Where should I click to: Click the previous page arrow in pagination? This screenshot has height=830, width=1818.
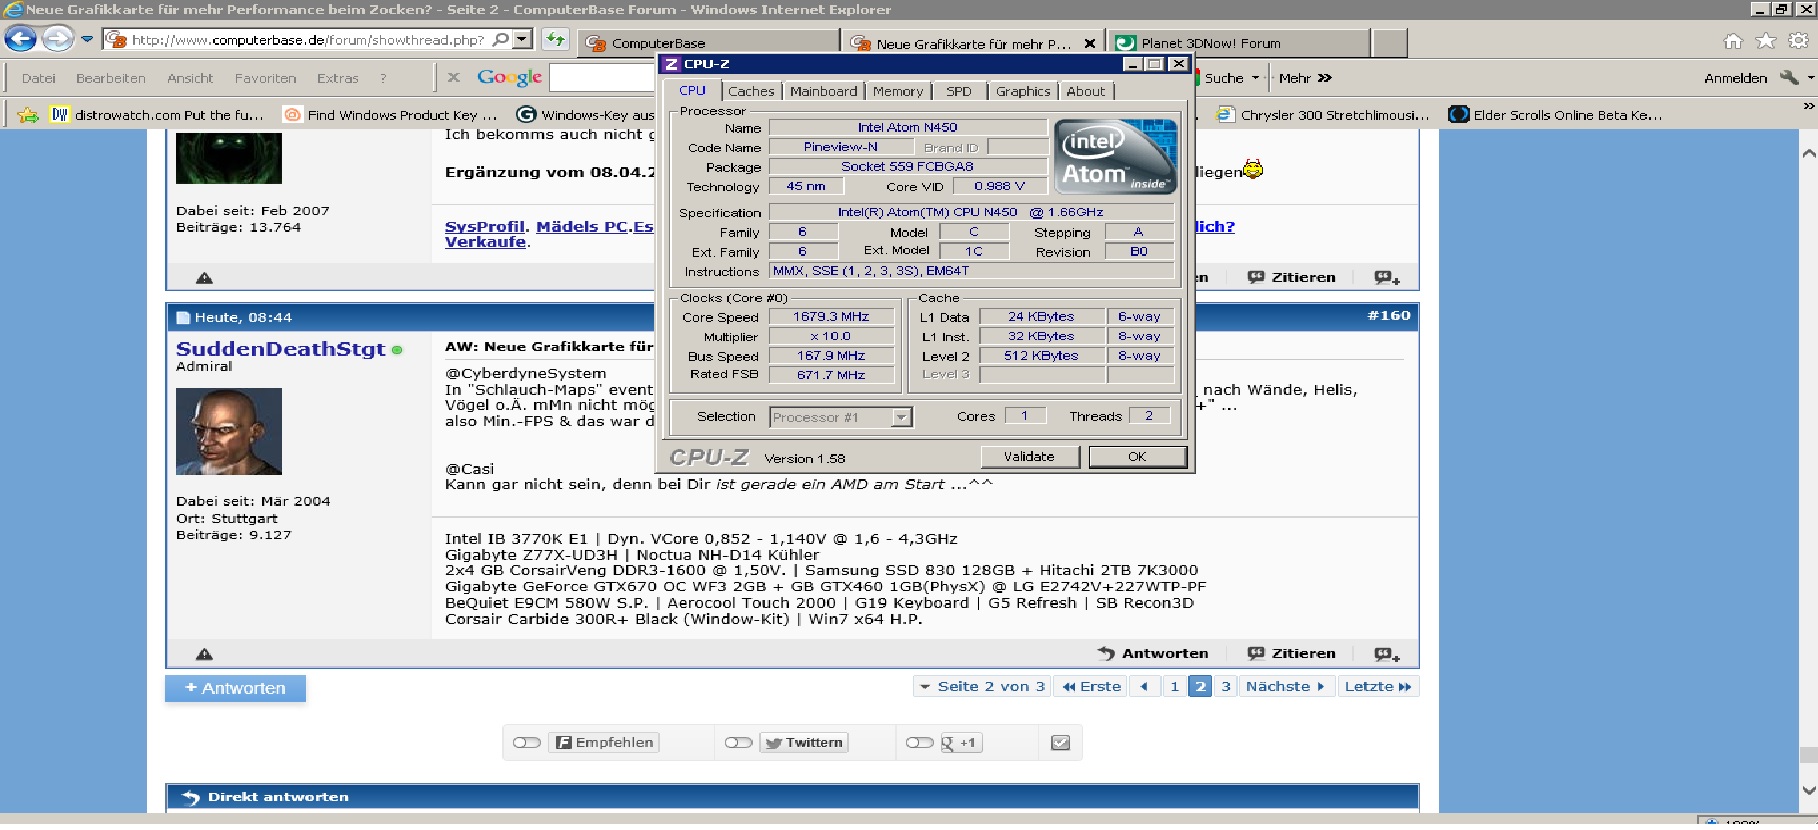[x=1144, y=686]
